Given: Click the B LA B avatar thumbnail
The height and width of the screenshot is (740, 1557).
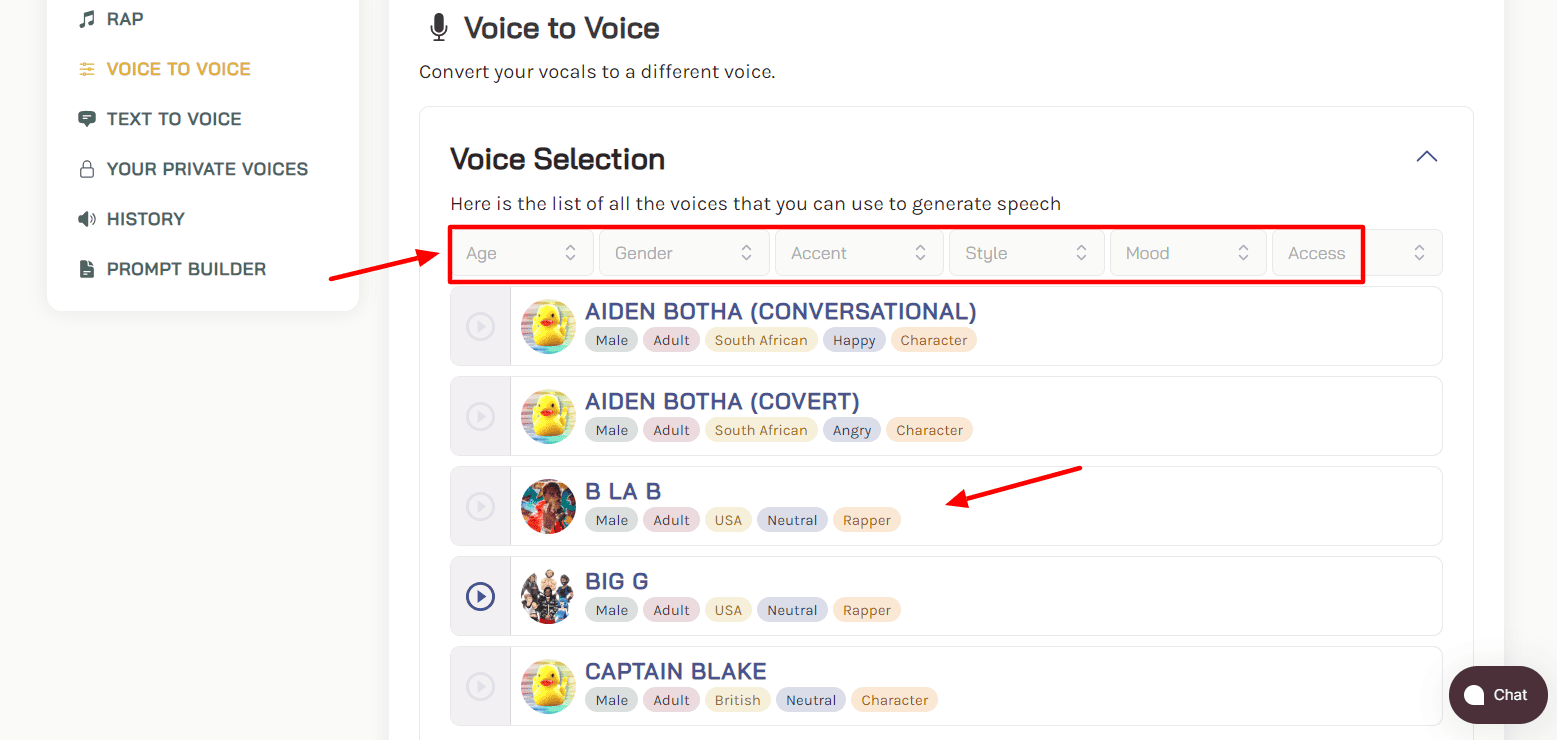Looking at the screenshot, I should click(x=548, y=507).
